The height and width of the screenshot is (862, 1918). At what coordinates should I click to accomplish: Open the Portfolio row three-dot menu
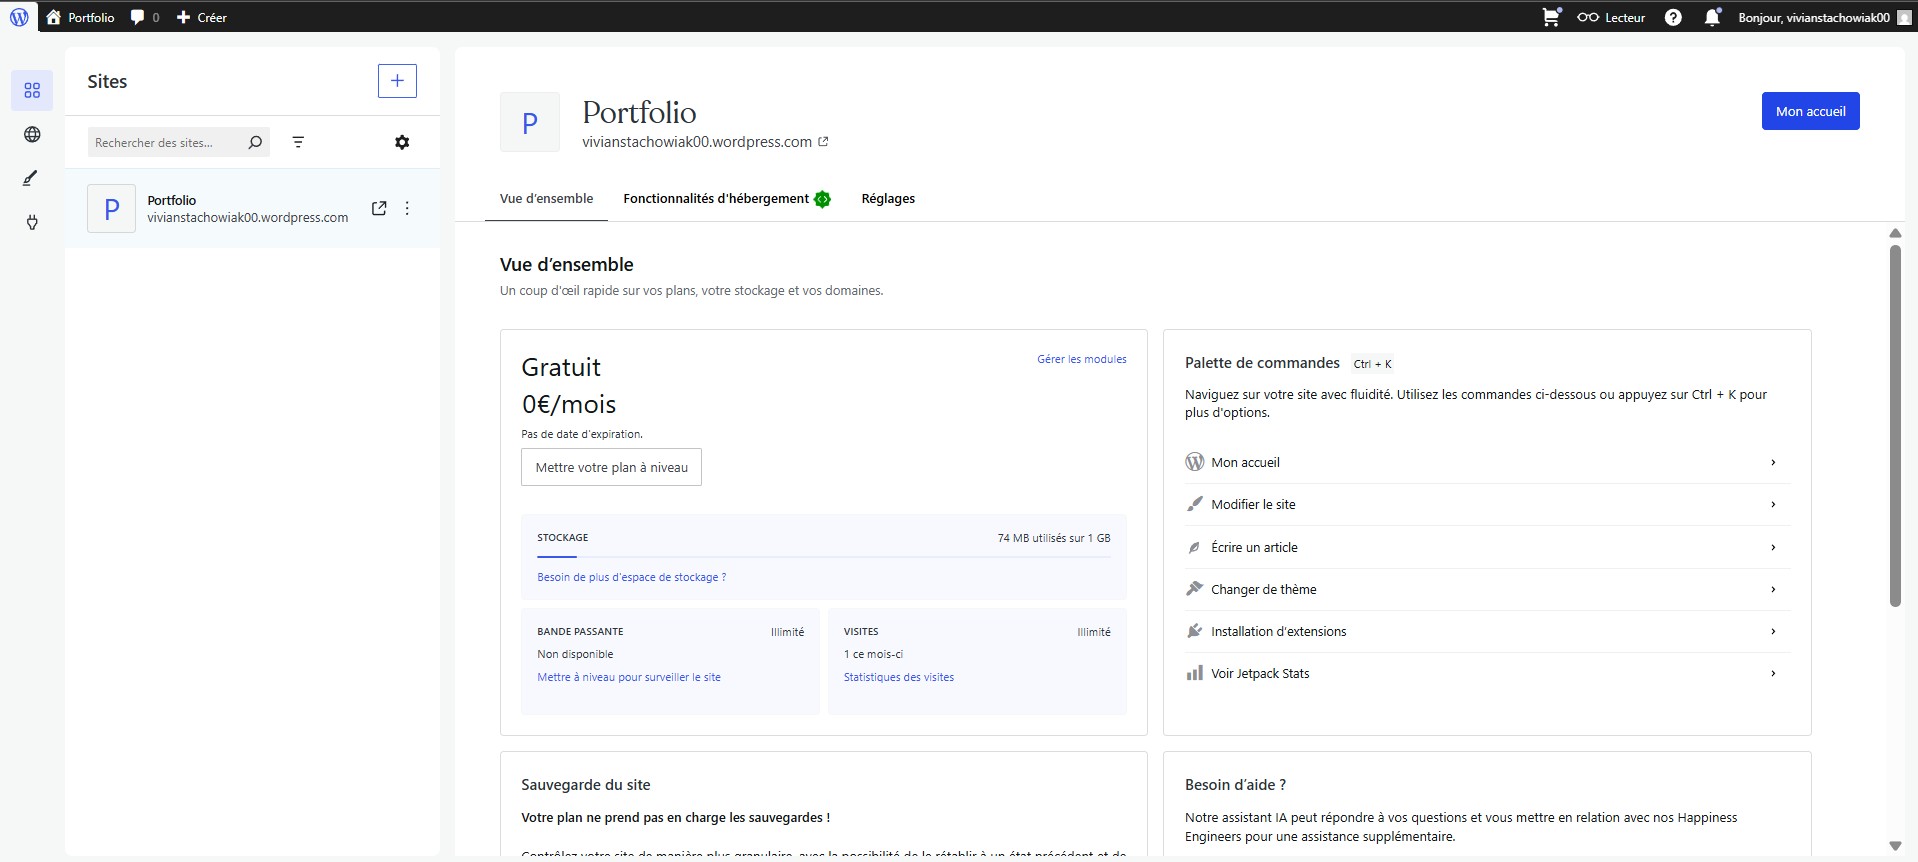pyautogui.click(x=407, y=208)
